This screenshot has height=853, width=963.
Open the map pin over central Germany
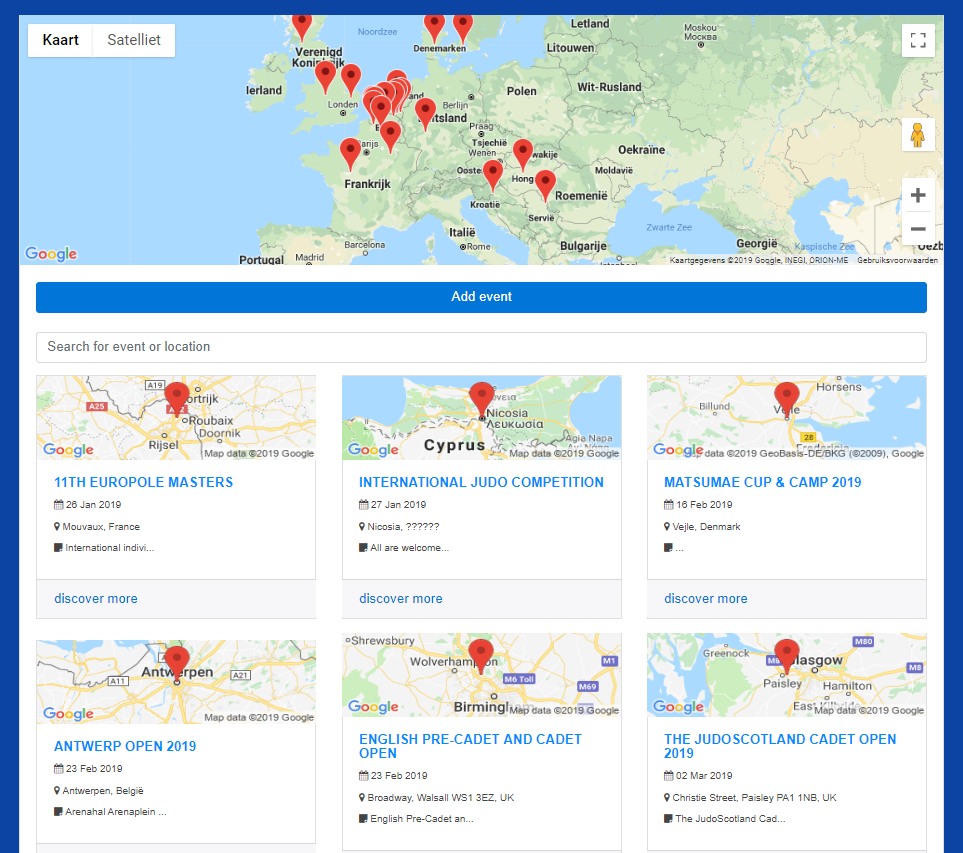pos(426,113)
